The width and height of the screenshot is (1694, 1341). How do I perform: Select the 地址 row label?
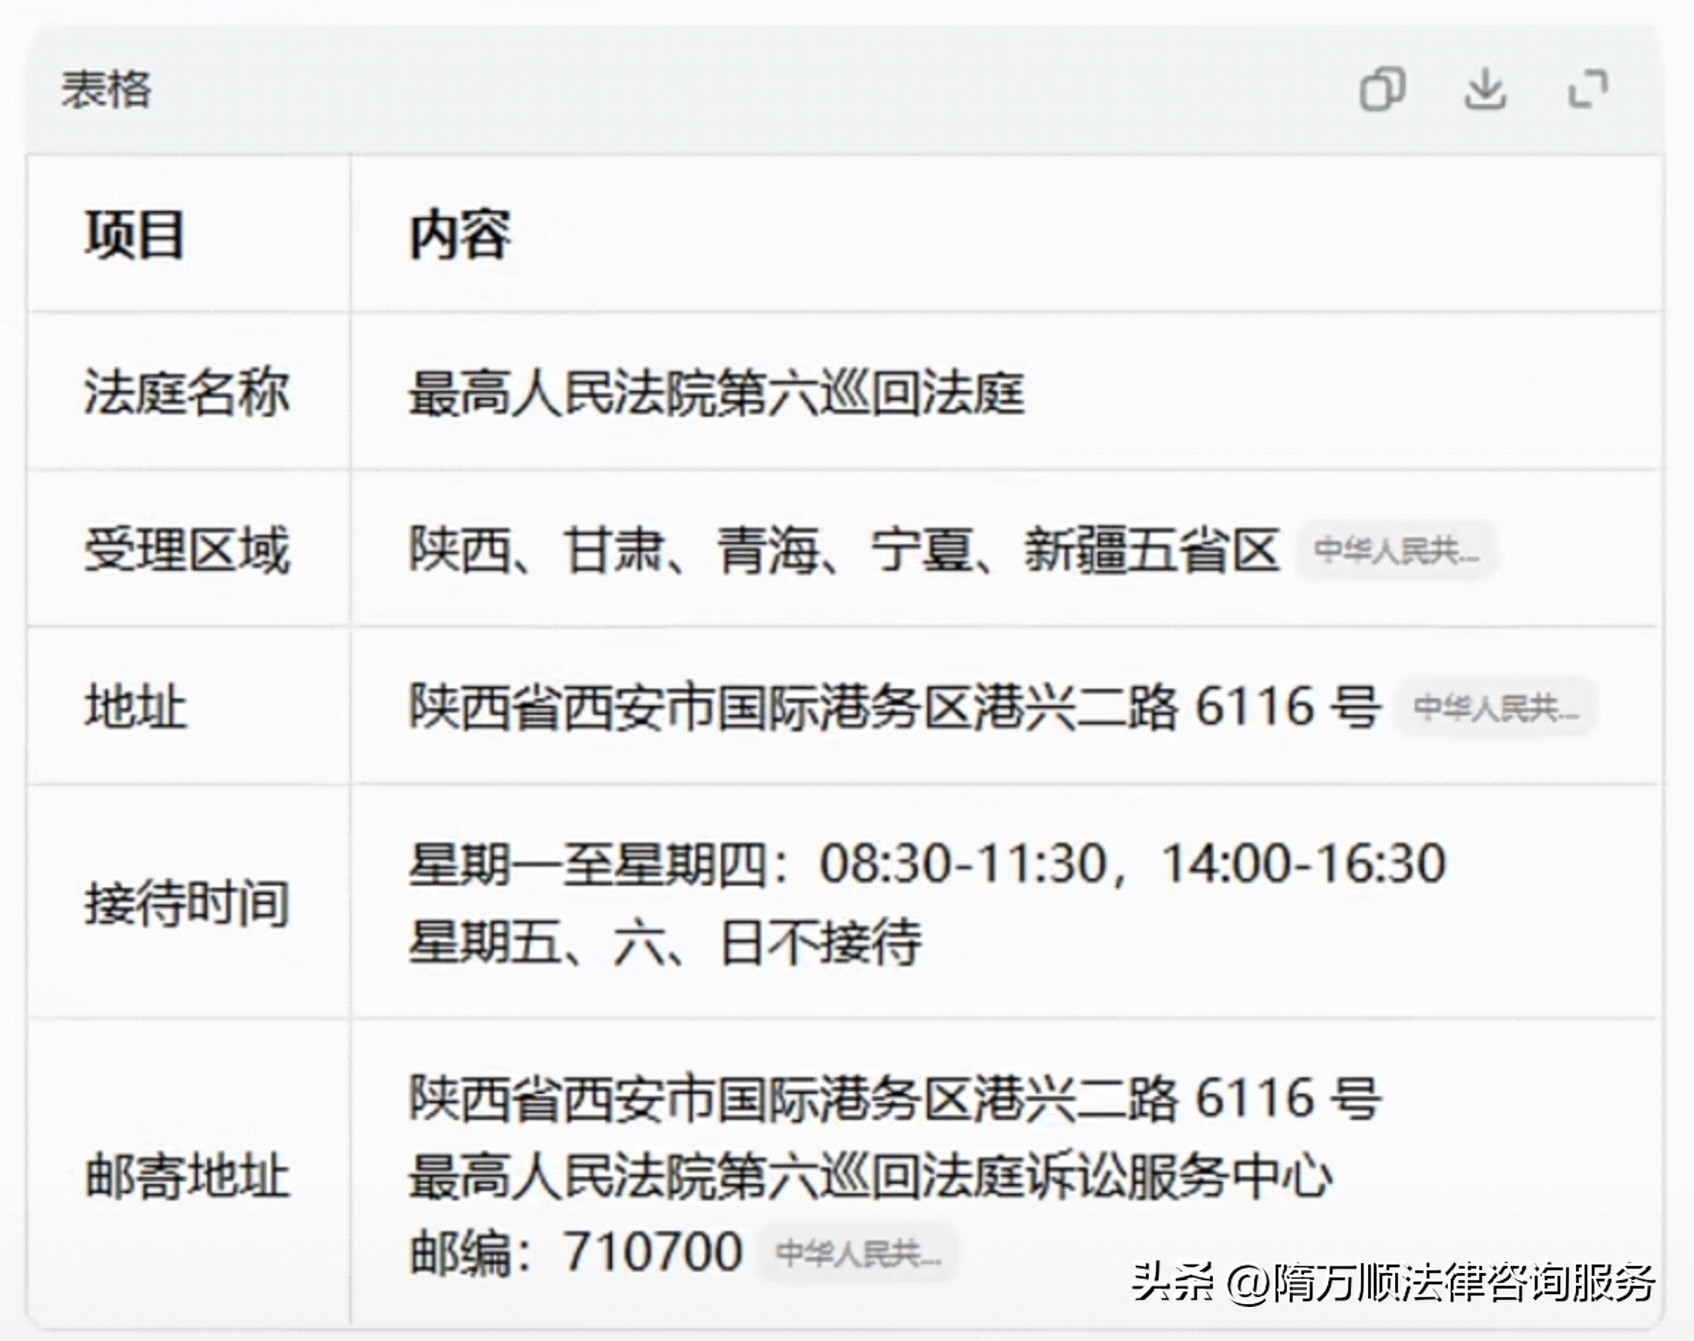tap(135, 708)
